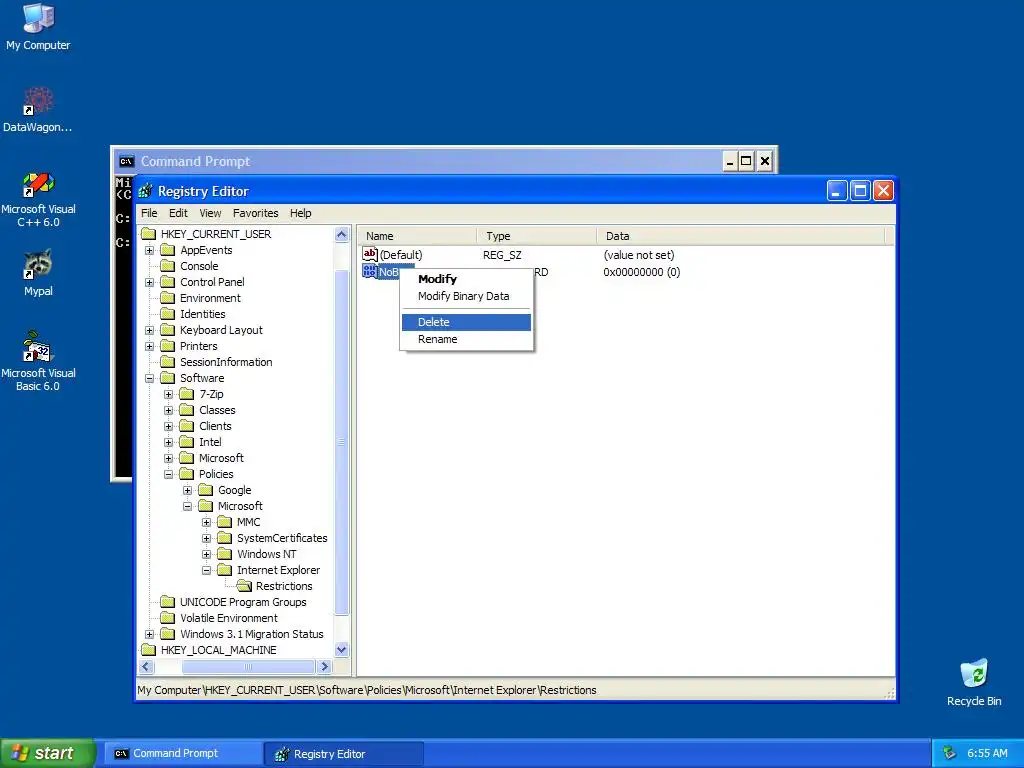
Task: Click the Type column header
Action: pos(536,236)
